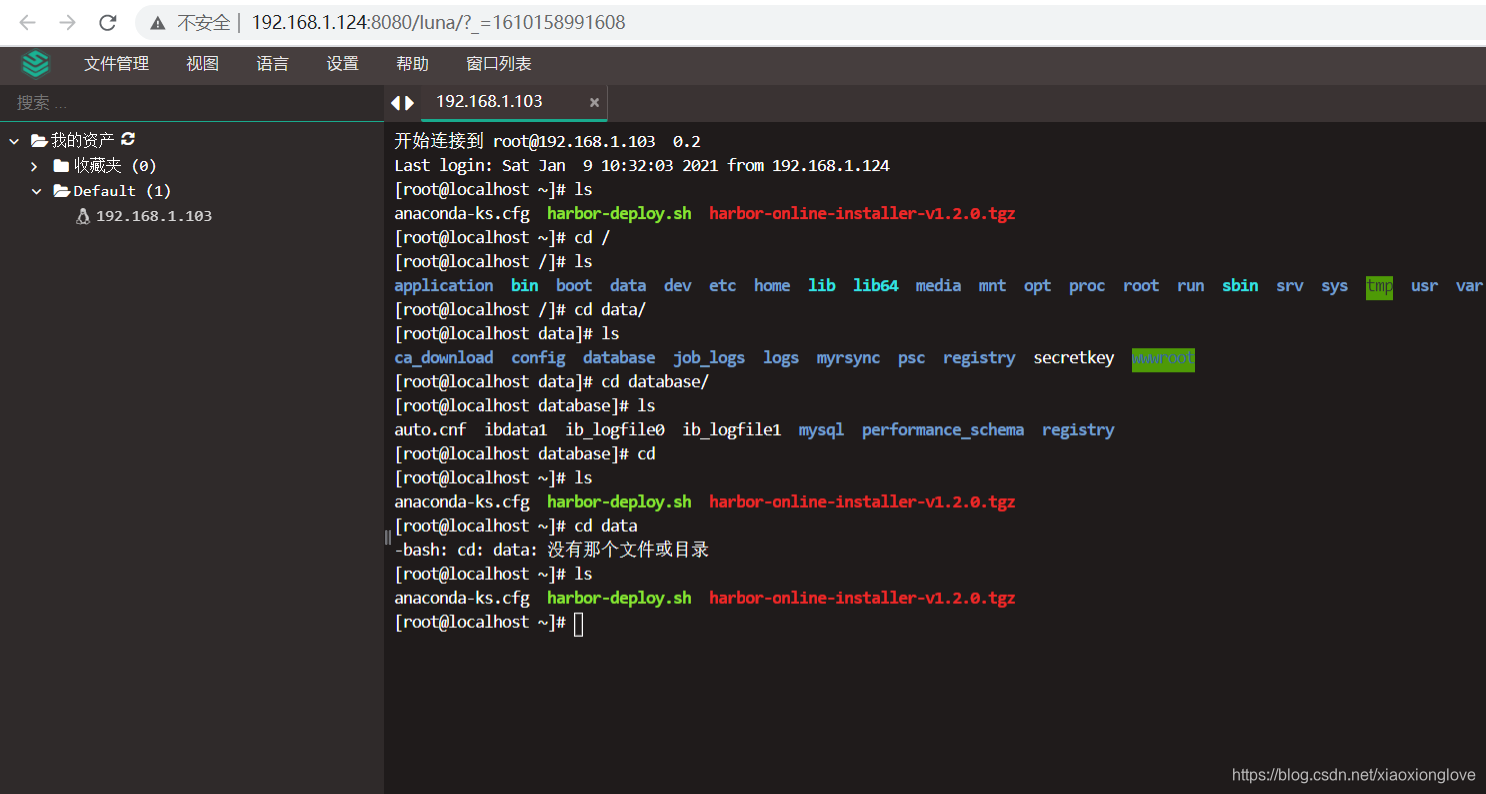The height and width of the screenshot is (794, 1486).
Task: Close the 192.168.1.103 tab
Action: (594, 102)
